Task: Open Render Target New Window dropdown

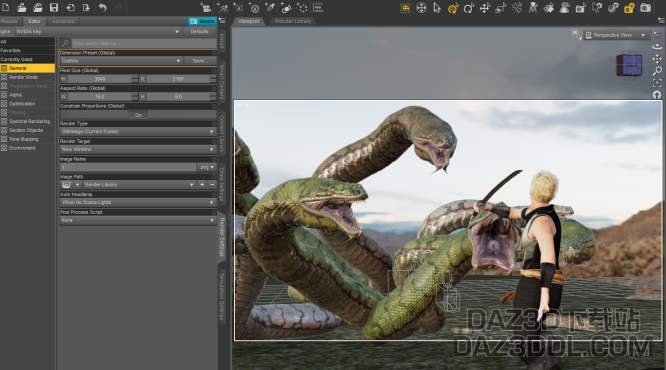Action: (x=138, y=150)
